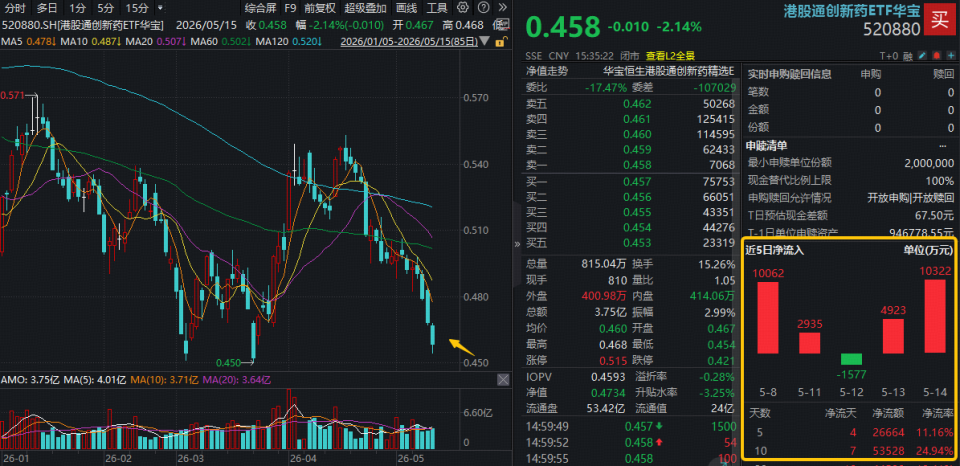The width and height of the screenshot is (960, 466).
Task: Click the 5-13 net inflow bar 4923
Action: tap(893, 336)
